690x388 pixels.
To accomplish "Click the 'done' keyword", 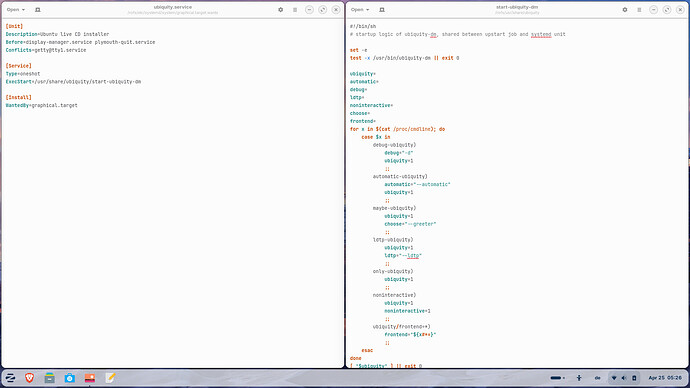I will click(x=356, y=359).
